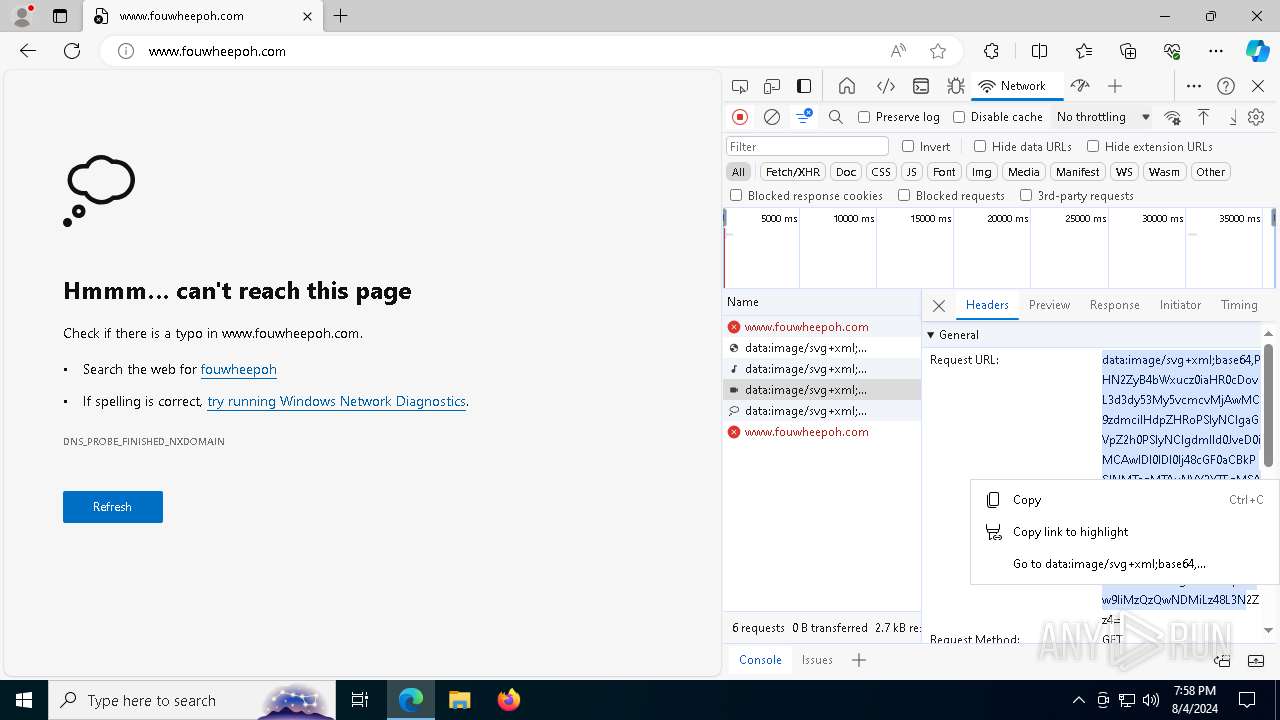This screenshot has height=720, width=1280.
Task: Filter requests by Fetch/XHR type
Action: 793,172
